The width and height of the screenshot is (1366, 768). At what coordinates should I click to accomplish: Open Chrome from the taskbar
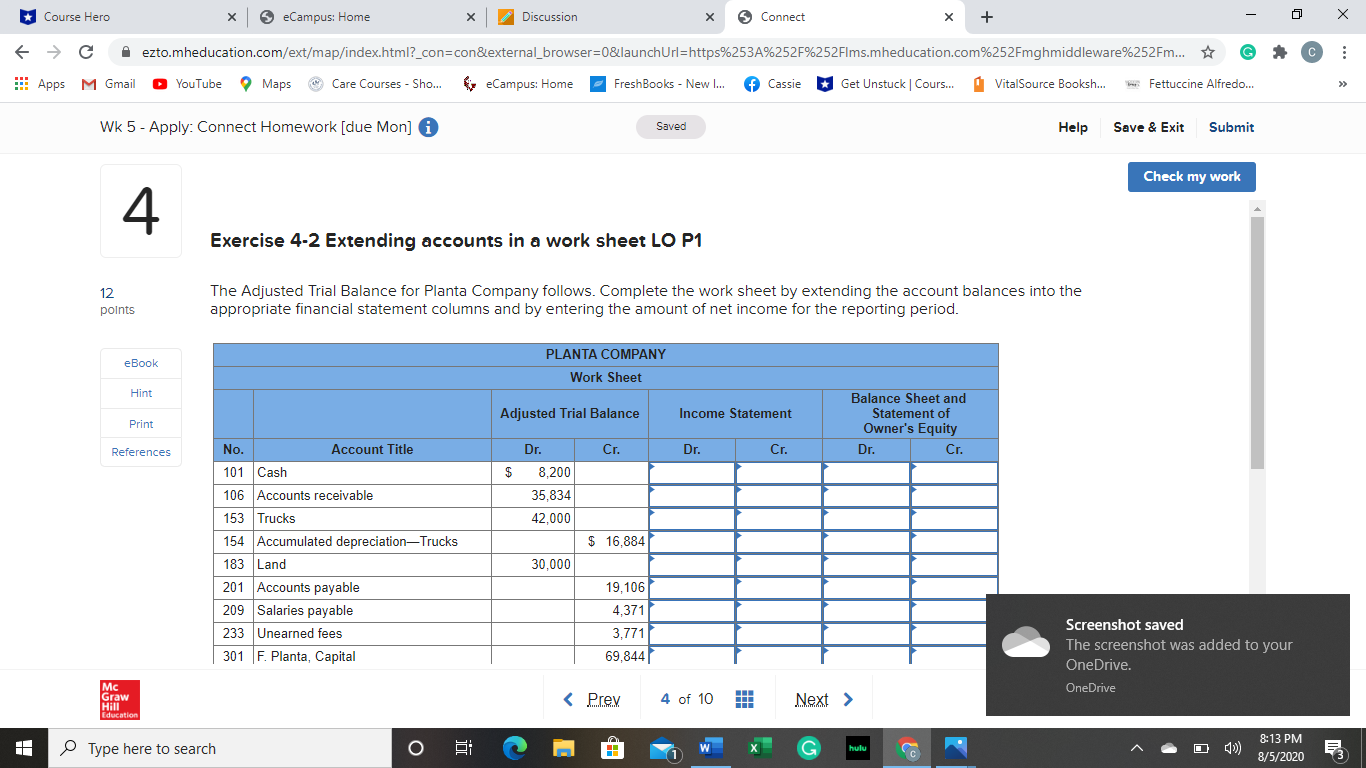point(907,748)
